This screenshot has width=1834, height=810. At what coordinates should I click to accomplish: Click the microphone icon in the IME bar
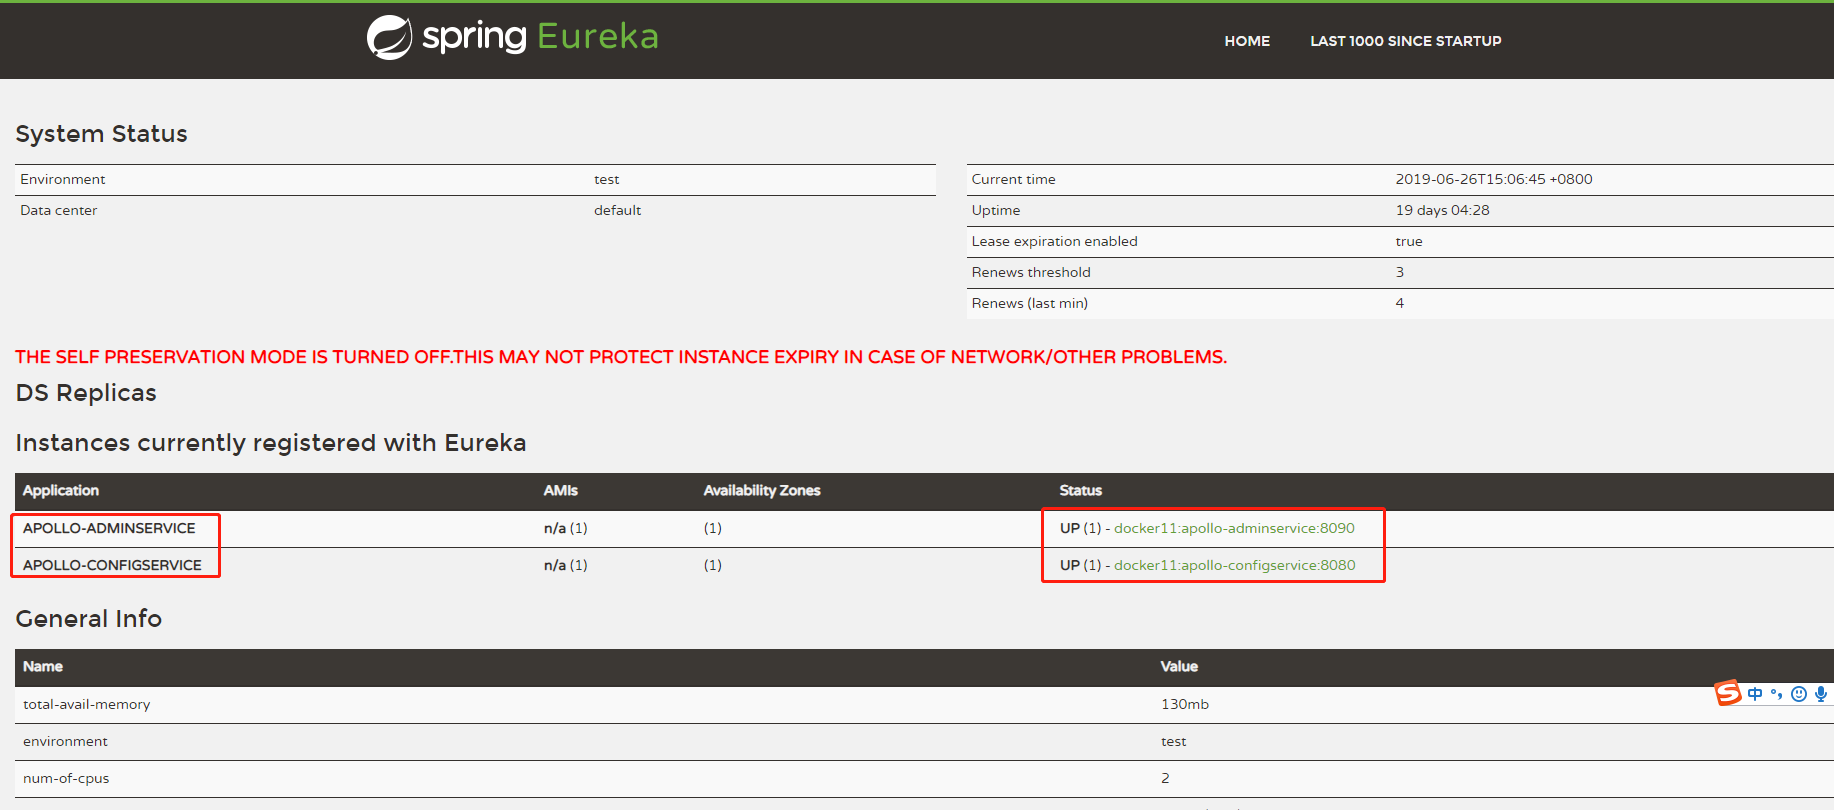[1821, 694]
